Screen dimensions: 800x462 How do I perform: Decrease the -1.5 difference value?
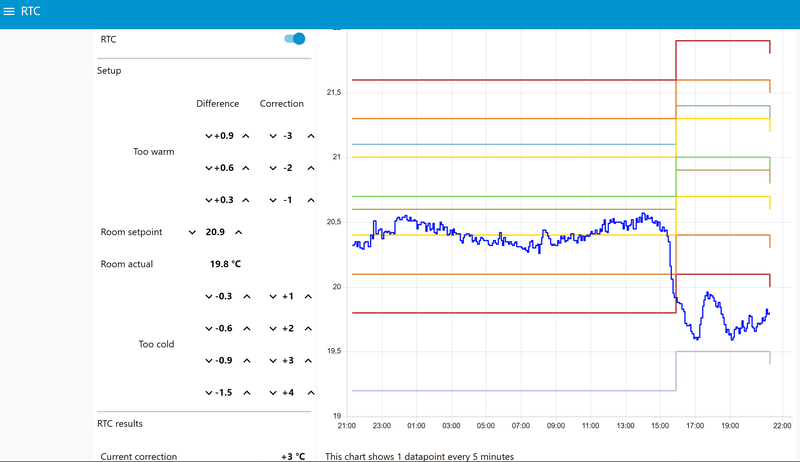click(208, 393)
